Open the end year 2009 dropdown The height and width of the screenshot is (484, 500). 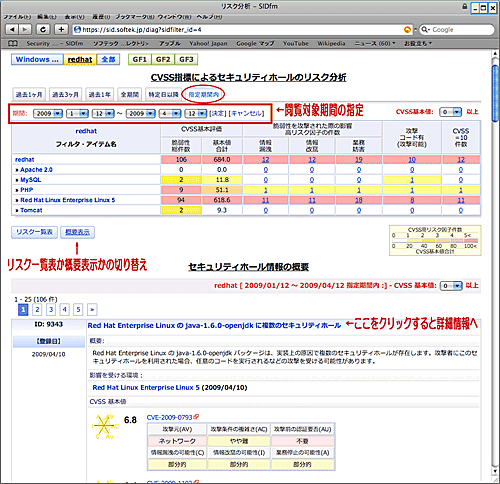point(141,114)
